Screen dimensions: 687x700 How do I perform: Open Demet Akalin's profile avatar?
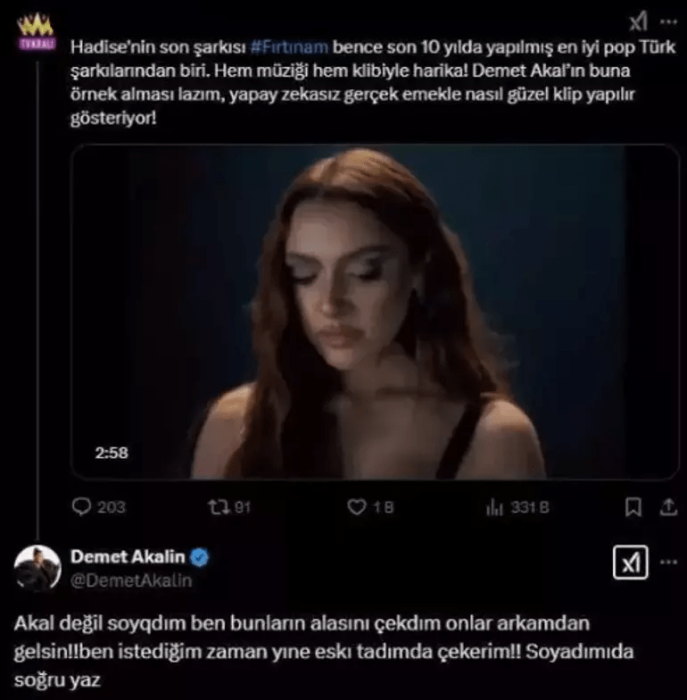[37, 568]
